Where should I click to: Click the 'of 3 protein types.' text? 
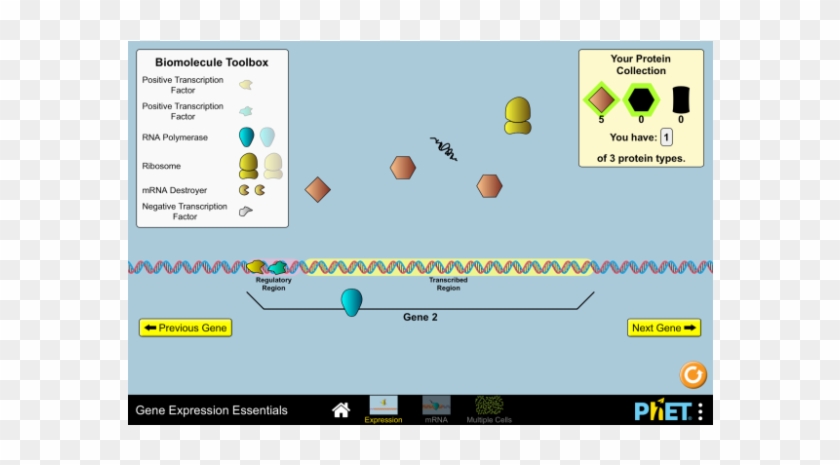(641, 159)
